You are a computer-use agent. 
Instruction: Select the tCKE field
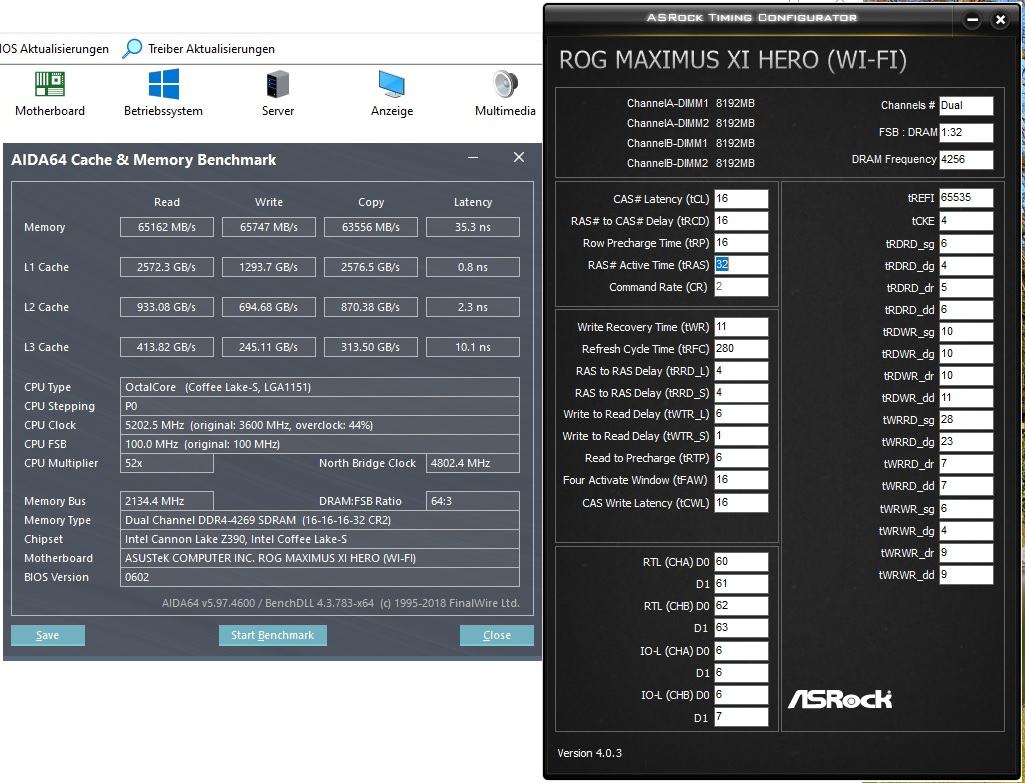966,221
